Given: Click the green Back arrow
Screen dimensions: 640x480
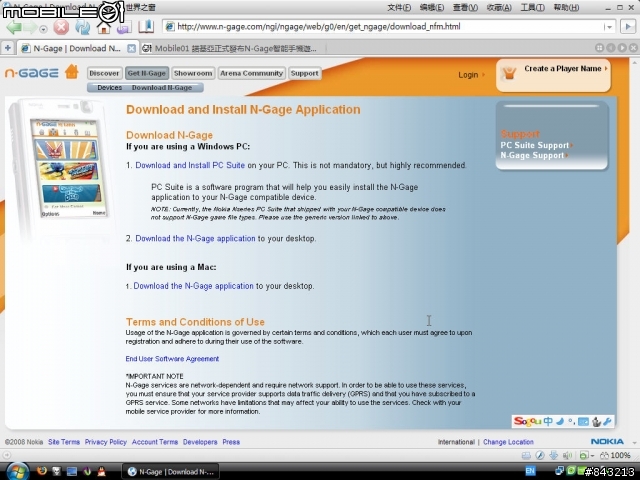Looking at the screenshot, I should coord(14,28).
